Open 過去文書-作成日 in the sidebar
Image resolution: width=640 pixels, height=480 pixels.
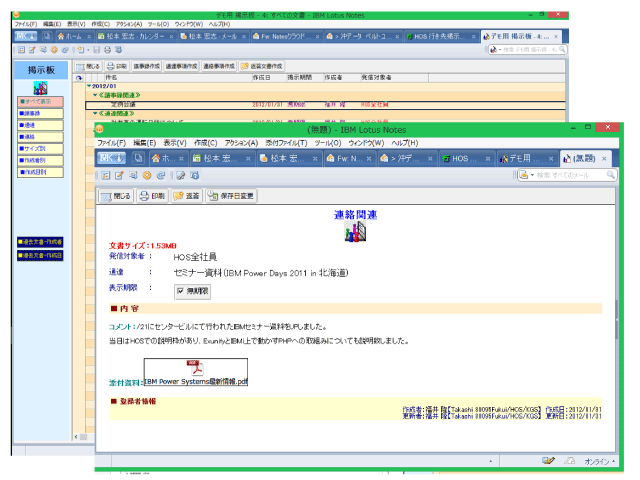pyautogui.click(x=40, y=256)
